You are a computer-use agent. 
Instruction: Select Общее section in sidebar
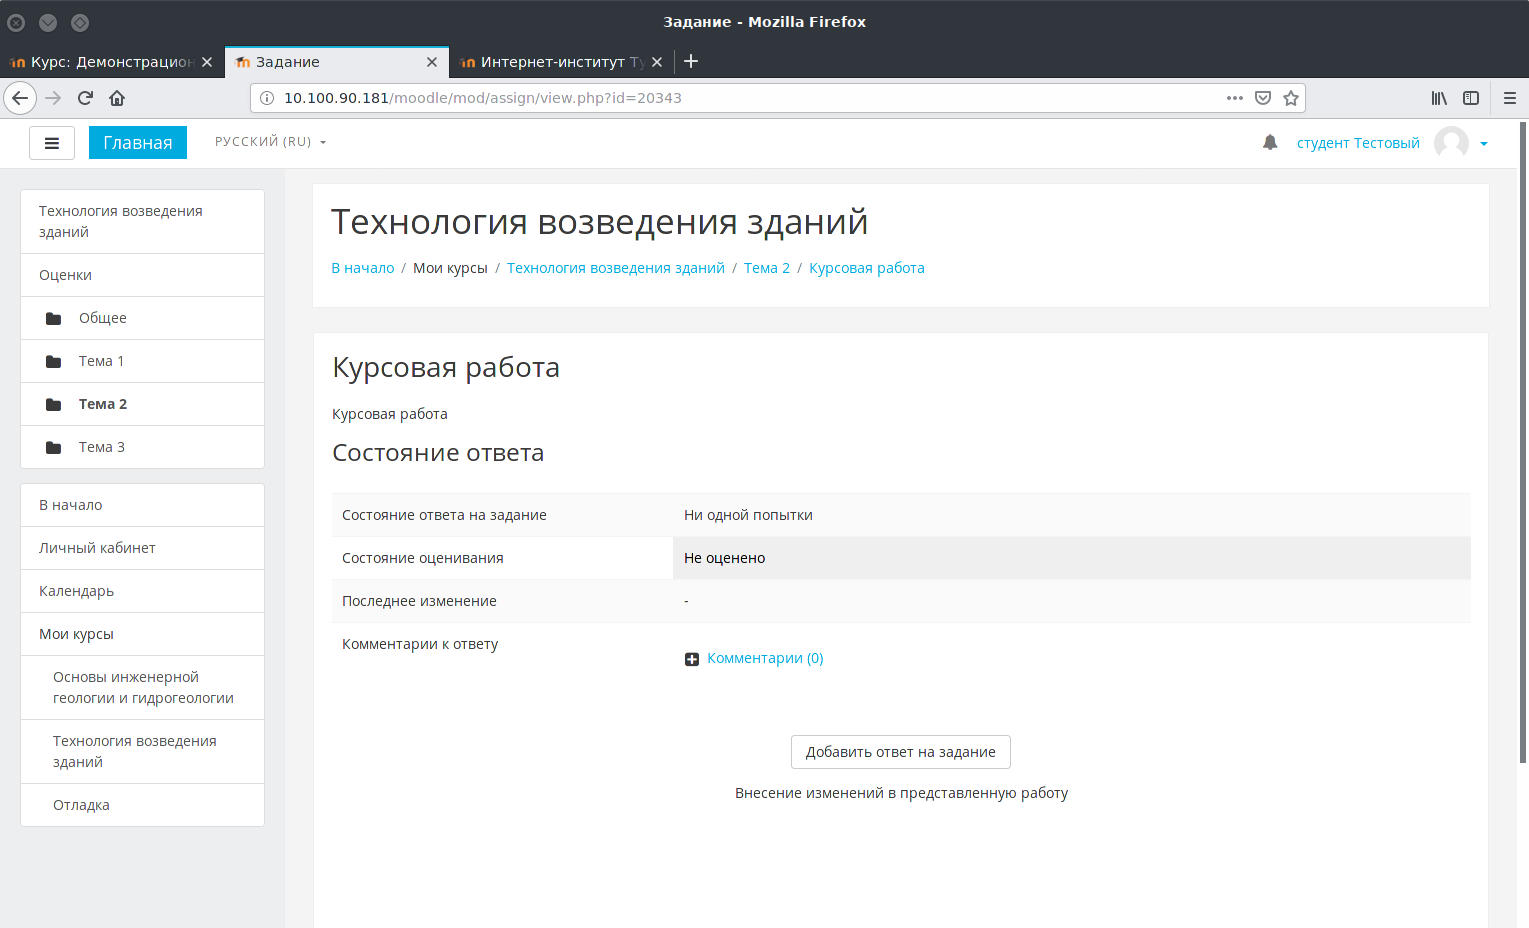142,318
